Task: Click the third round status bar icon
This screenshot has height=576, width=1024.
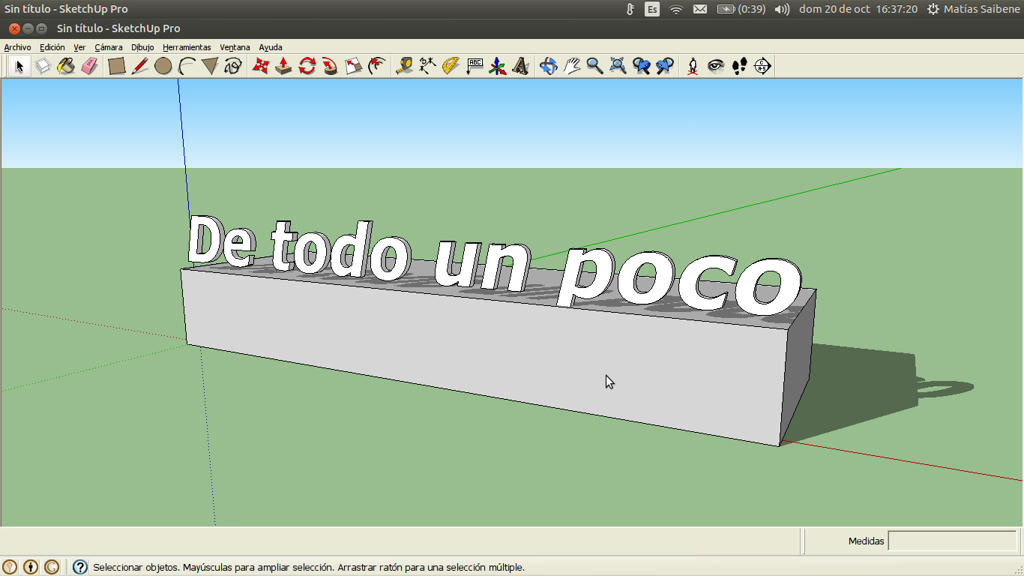Action: tap(52, 567)
